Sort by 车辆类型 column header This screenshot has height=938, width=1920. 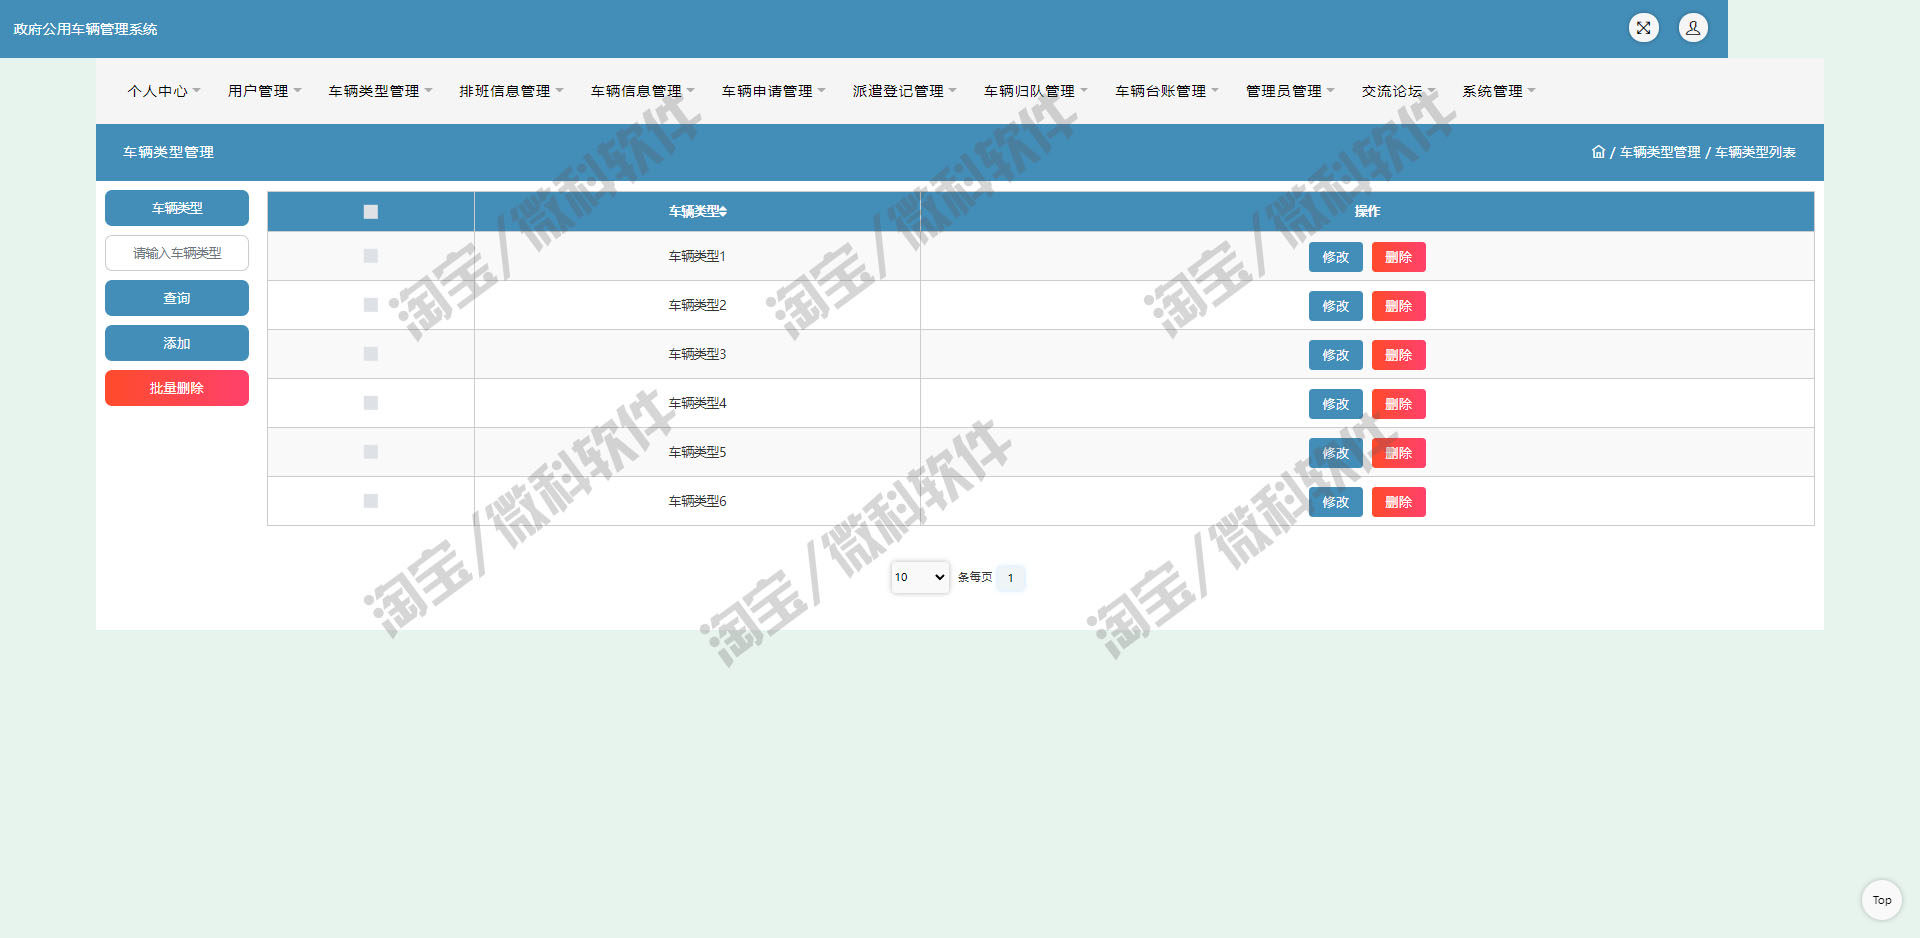(x=697, y=211)
